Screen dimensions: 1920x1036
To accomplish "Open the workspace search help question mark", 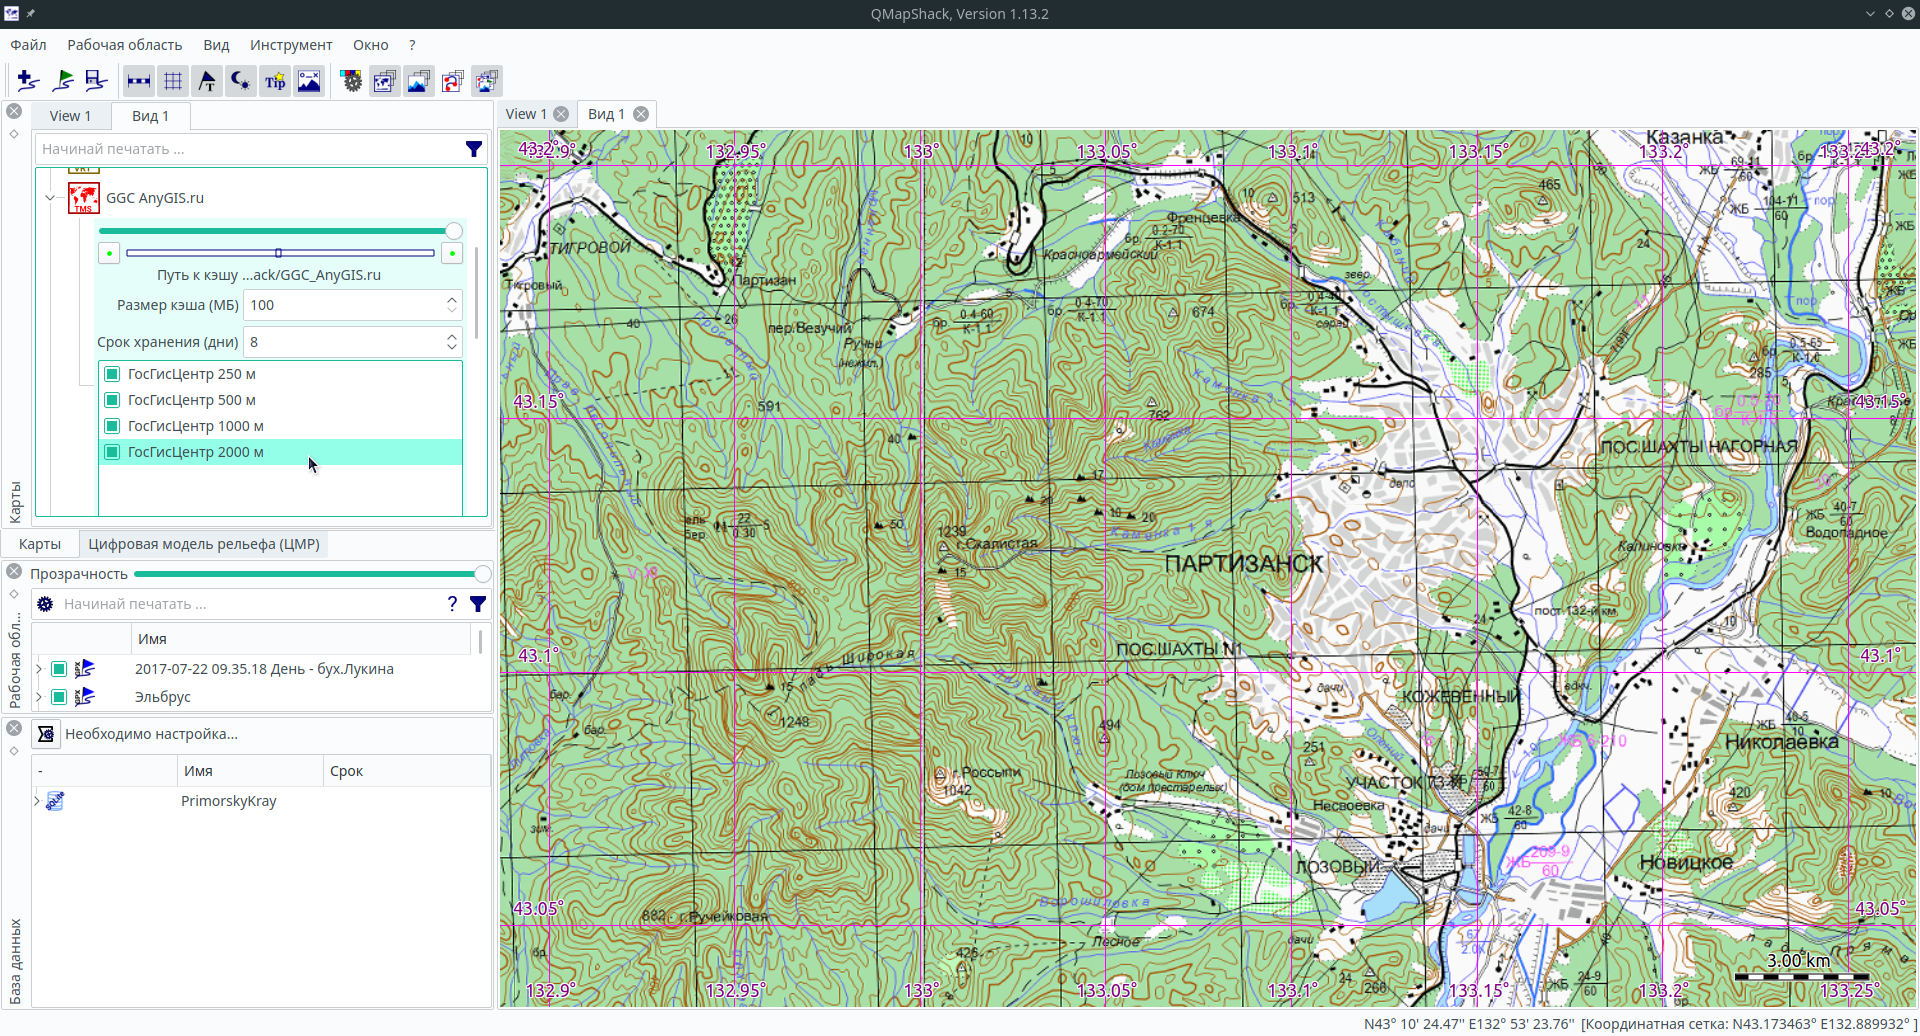I will (x=452, y=604).
